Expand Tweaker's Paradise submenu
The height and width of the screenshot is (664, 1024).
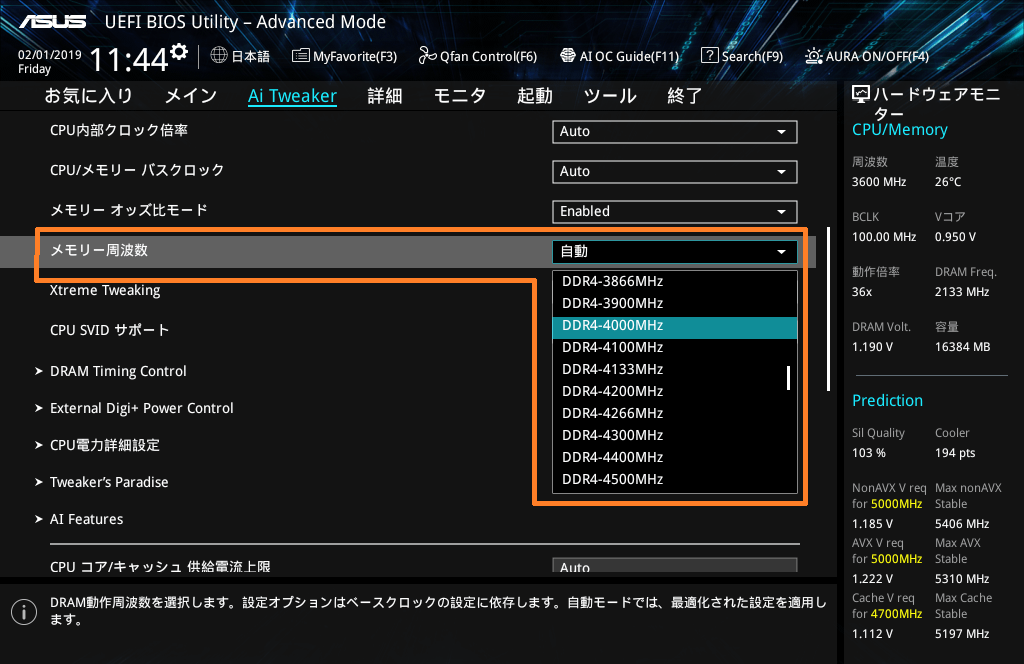coord(109,482)
